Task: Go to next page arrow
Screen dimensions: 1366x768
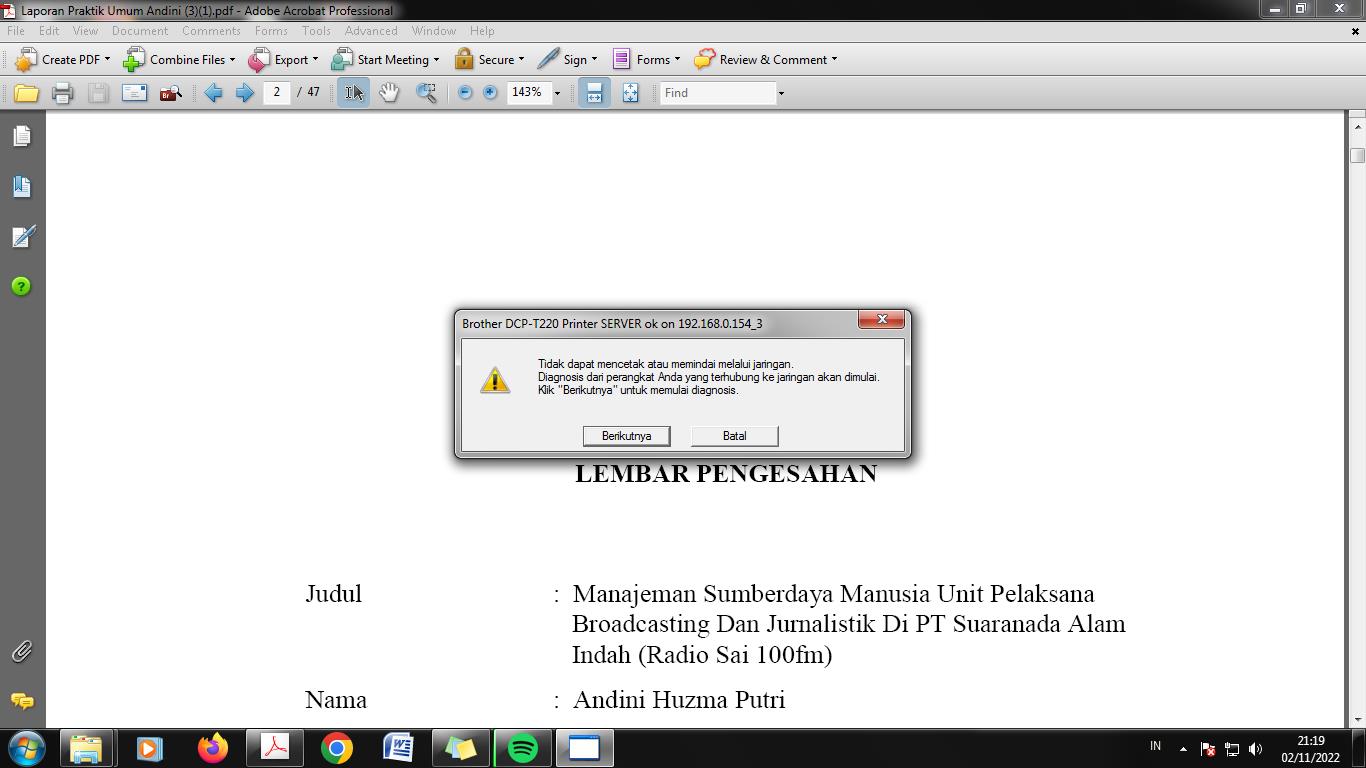Action: tap(244, 93)
